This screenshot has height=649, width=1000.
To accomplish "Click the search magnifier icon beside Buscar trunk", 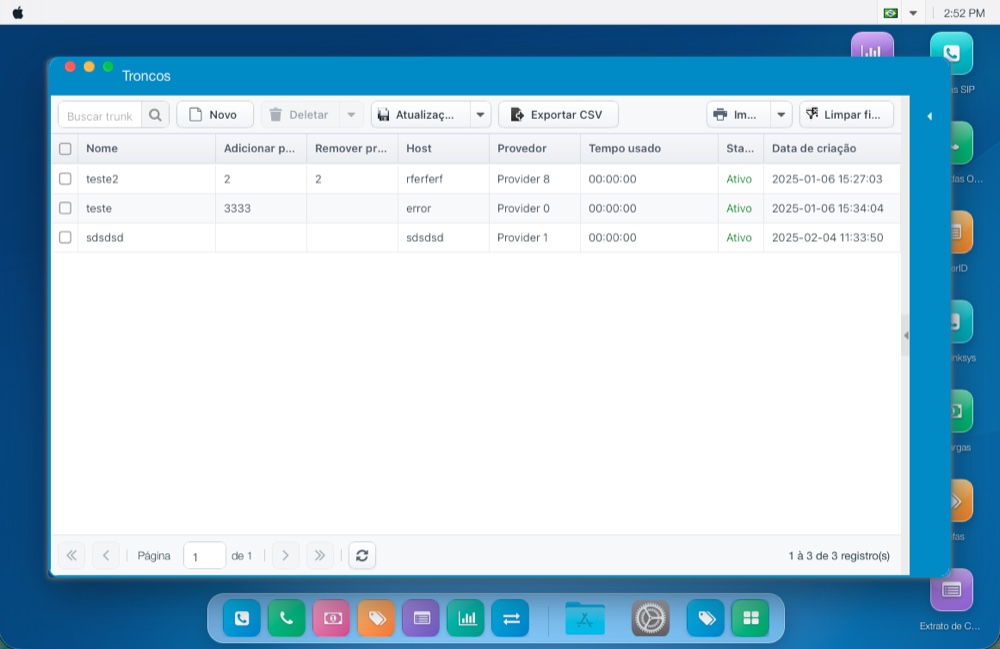I will [x=155, y=115].
